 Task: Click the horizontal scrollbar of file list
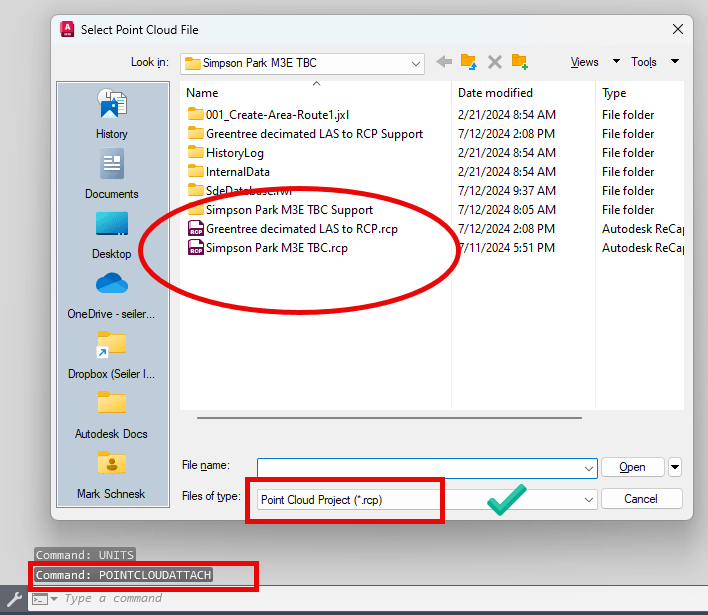[x=389, y=418]
